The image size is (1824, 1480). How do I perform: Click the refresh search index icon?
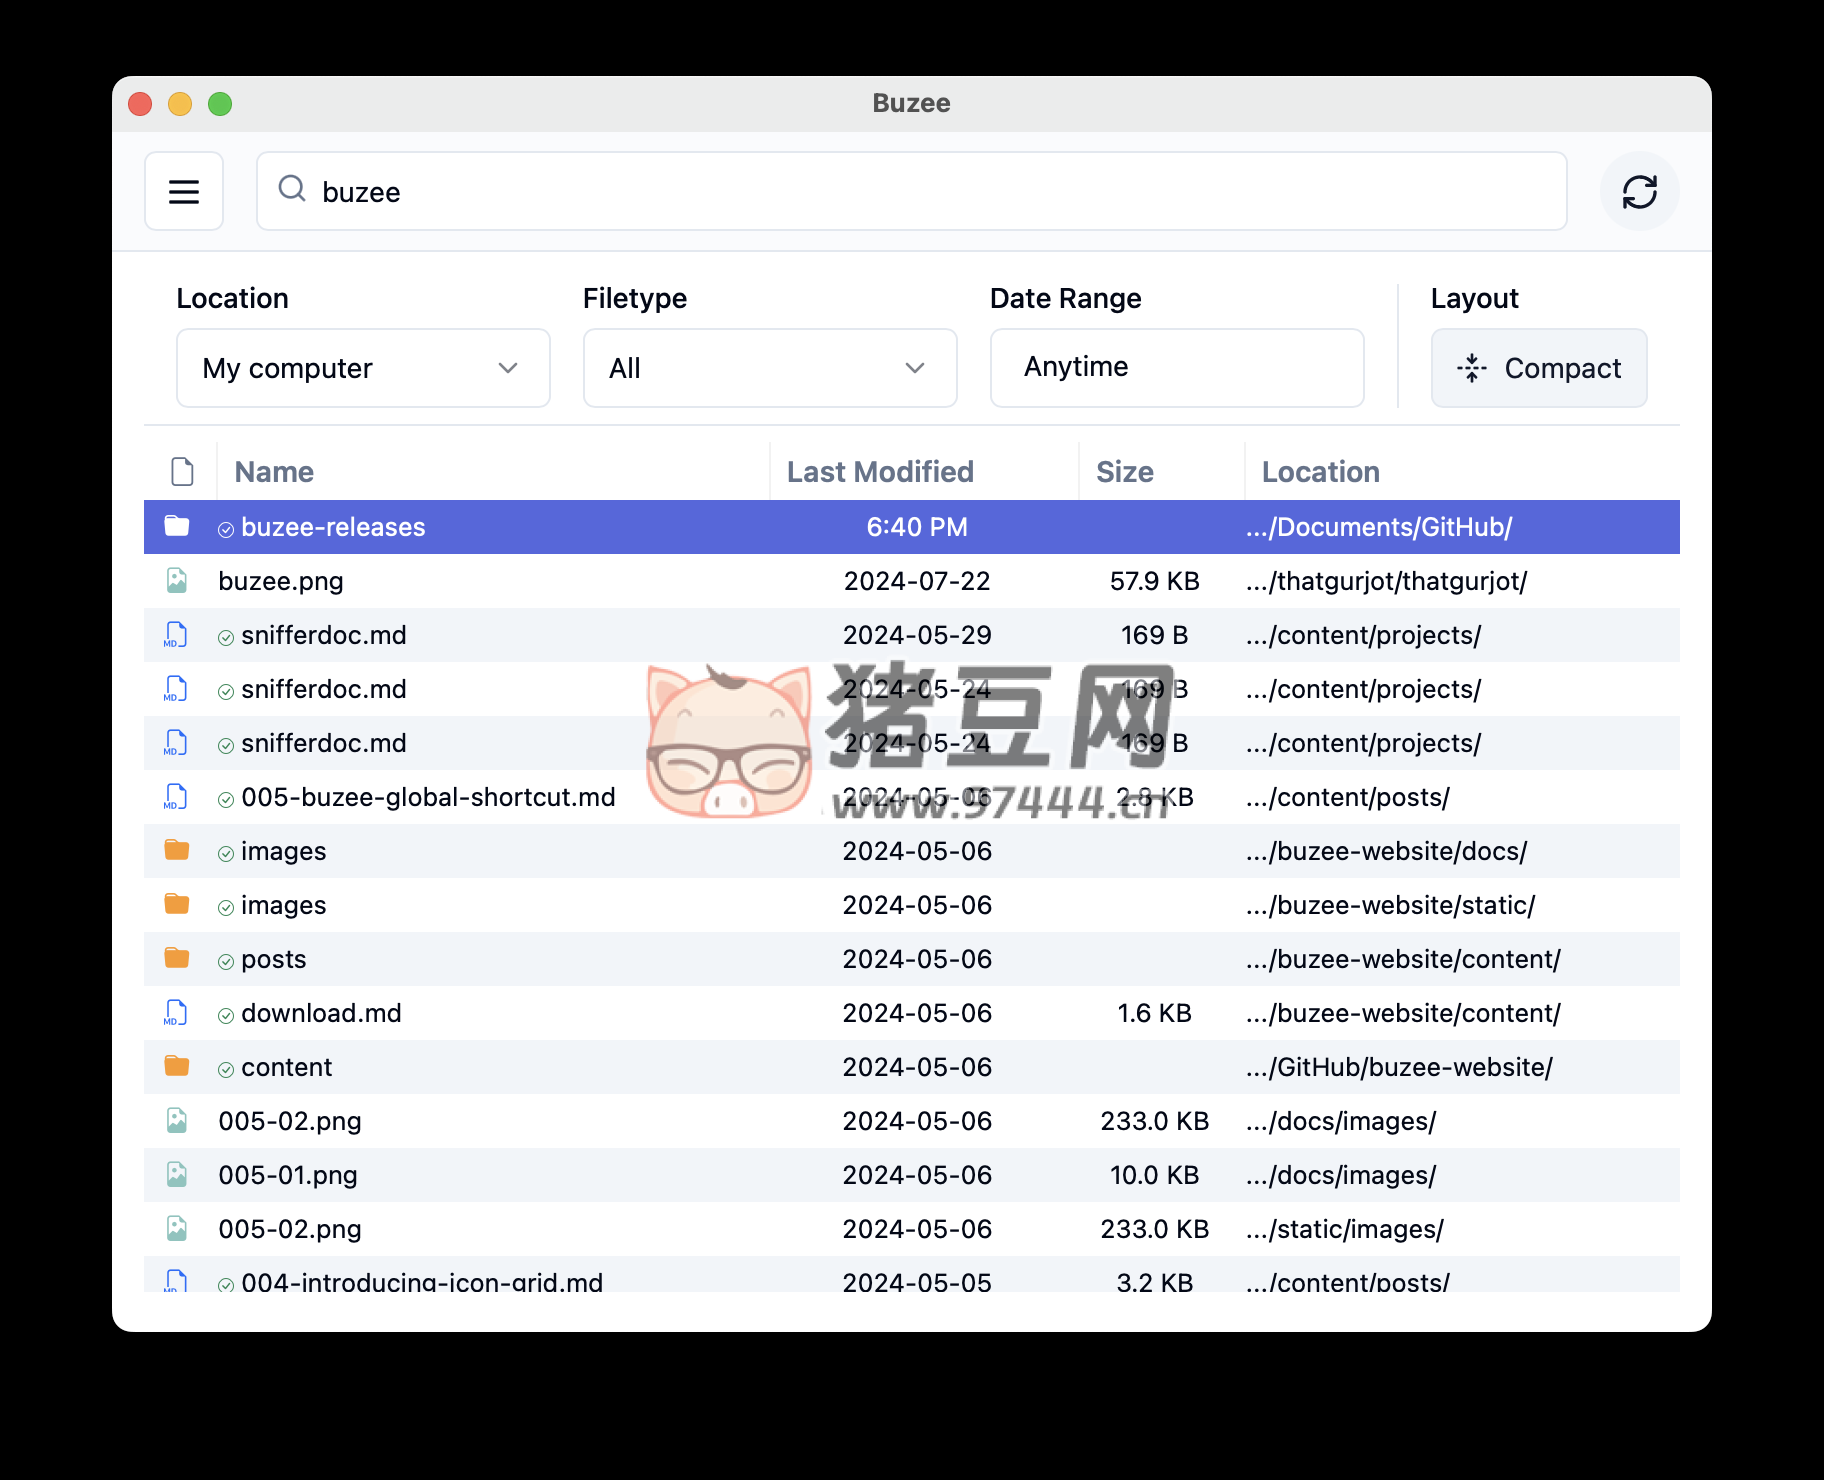coord(1639,191)
